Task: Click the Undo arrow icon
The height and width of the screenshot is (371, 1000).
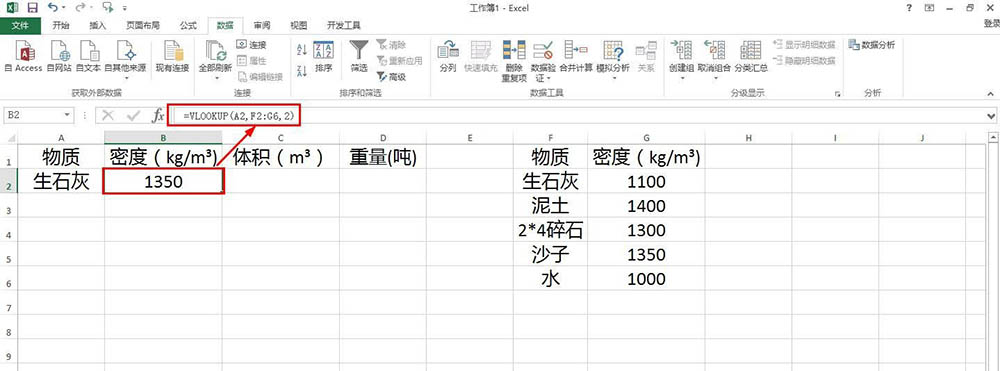Action: tap(54, 8)
